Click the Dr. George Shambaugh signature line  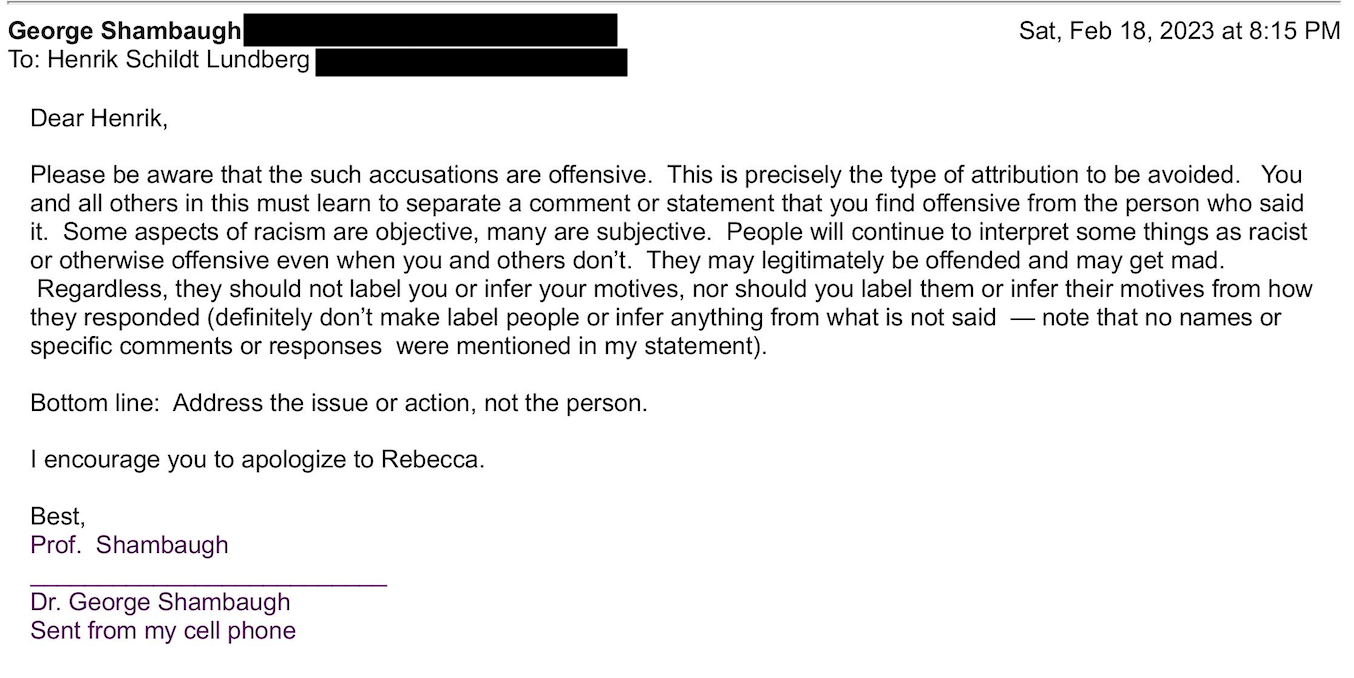pos(160,602)
